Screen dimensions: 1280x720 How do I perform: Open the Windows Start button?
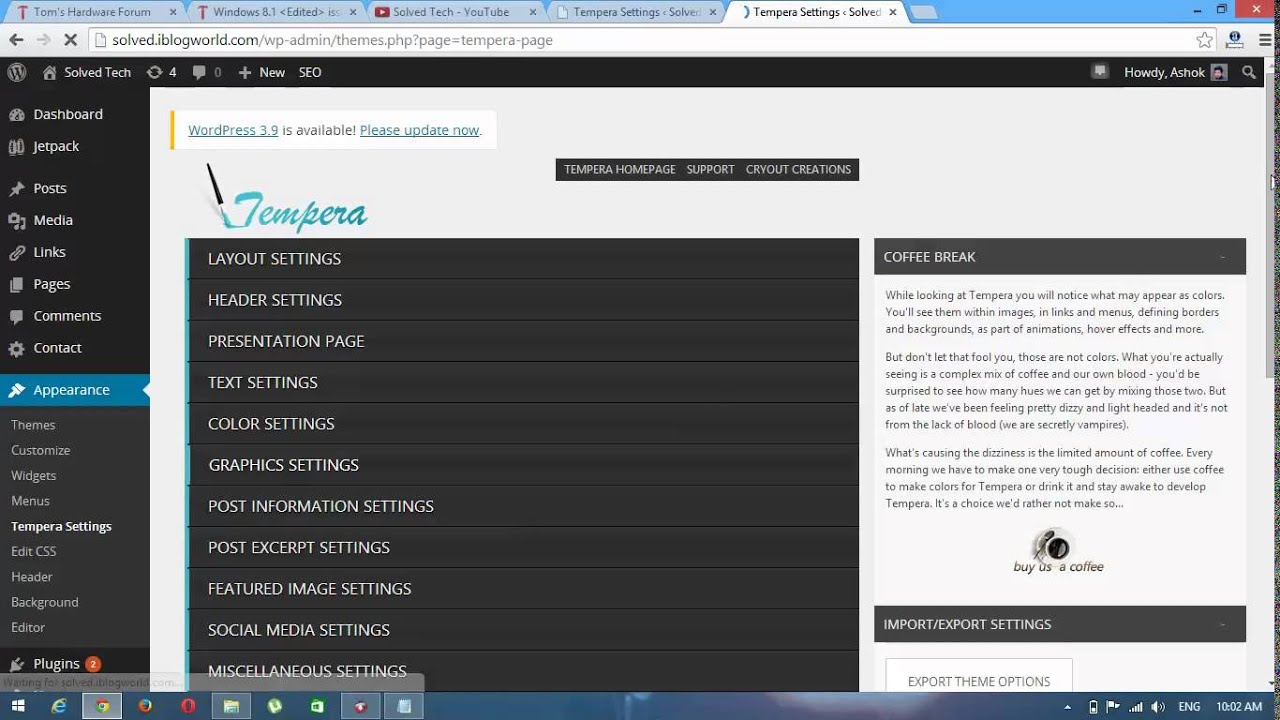18,706
